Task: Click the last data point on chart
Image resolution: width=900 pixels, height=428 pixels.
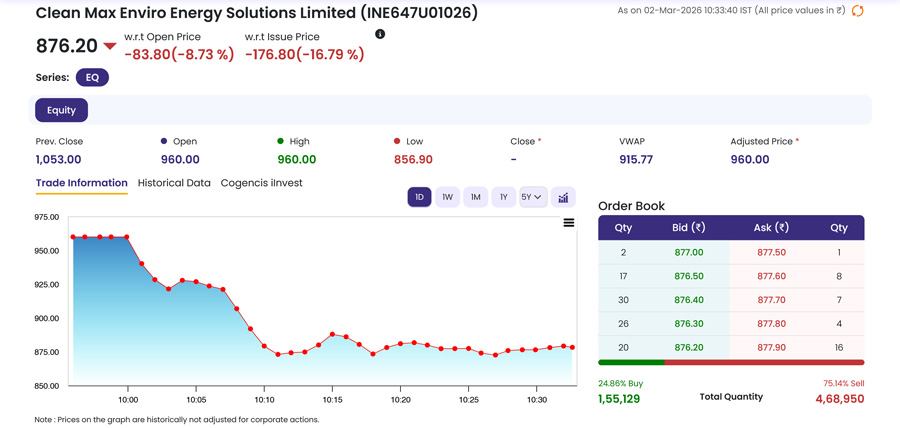Action: pyautogui.click(x=572, y=347)
